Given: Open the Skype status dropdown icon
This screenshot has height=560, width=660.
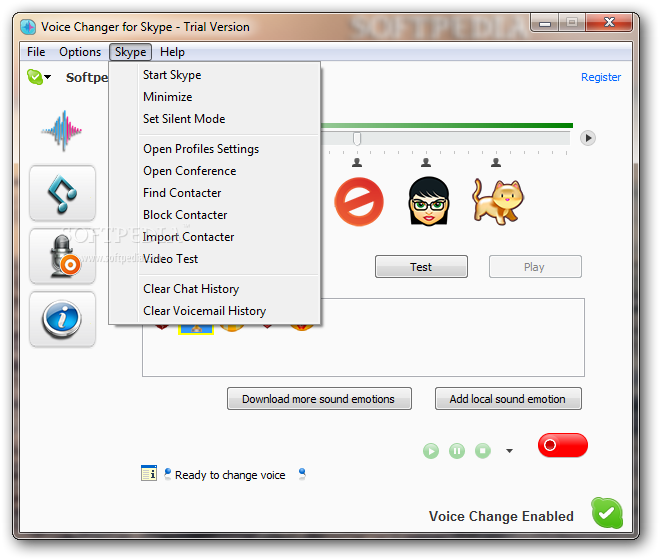Looking at the screenshot, I should 39,77.
